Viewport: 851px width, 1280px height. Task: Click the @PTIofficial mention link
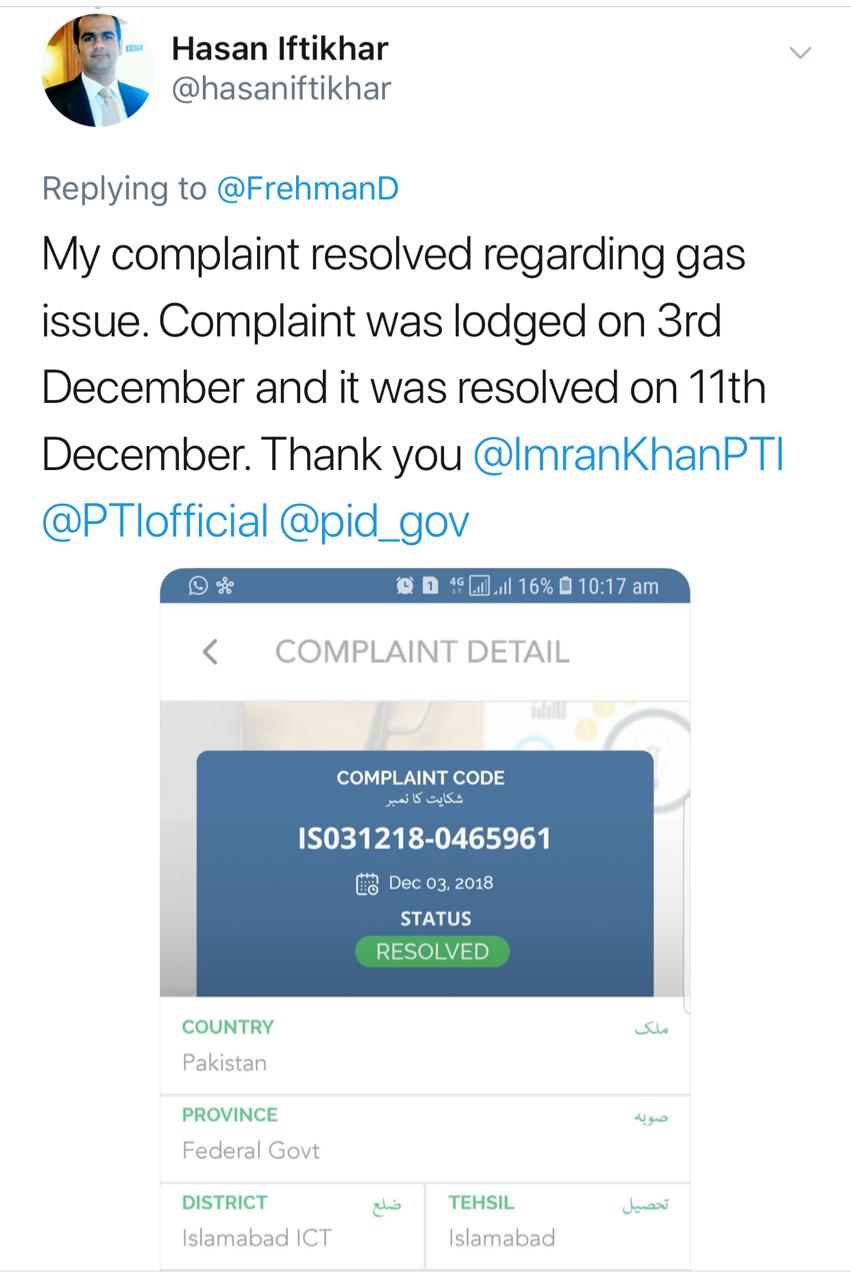(155, 521)
